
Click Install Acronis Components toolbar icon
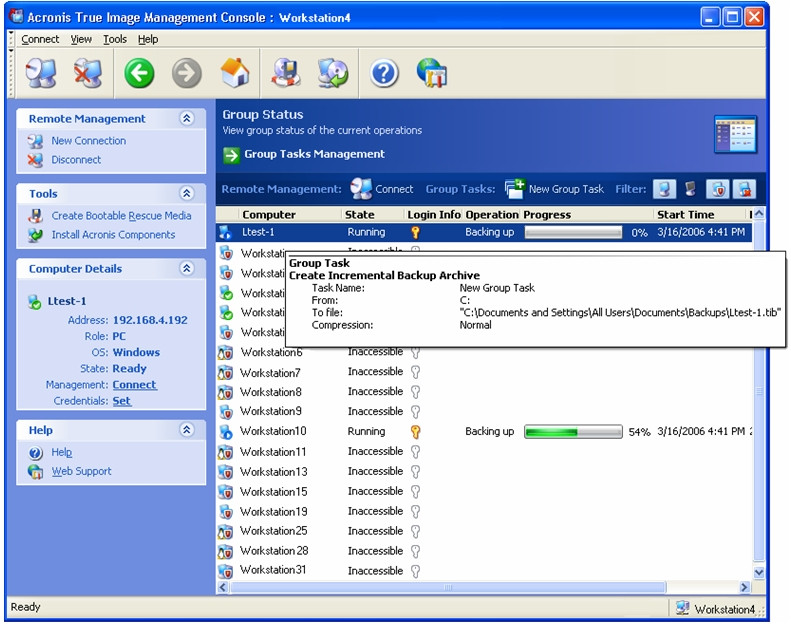[x=333, y=74]
